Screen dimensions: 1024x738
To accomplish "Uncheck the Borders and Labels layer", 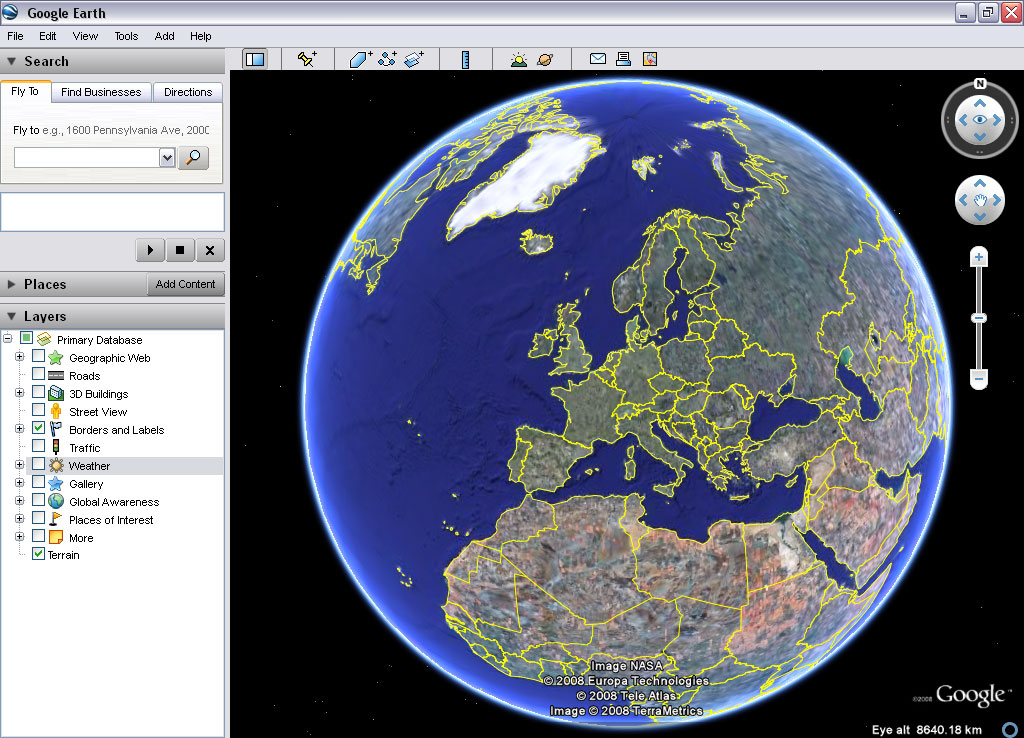I will coord(39,428).
